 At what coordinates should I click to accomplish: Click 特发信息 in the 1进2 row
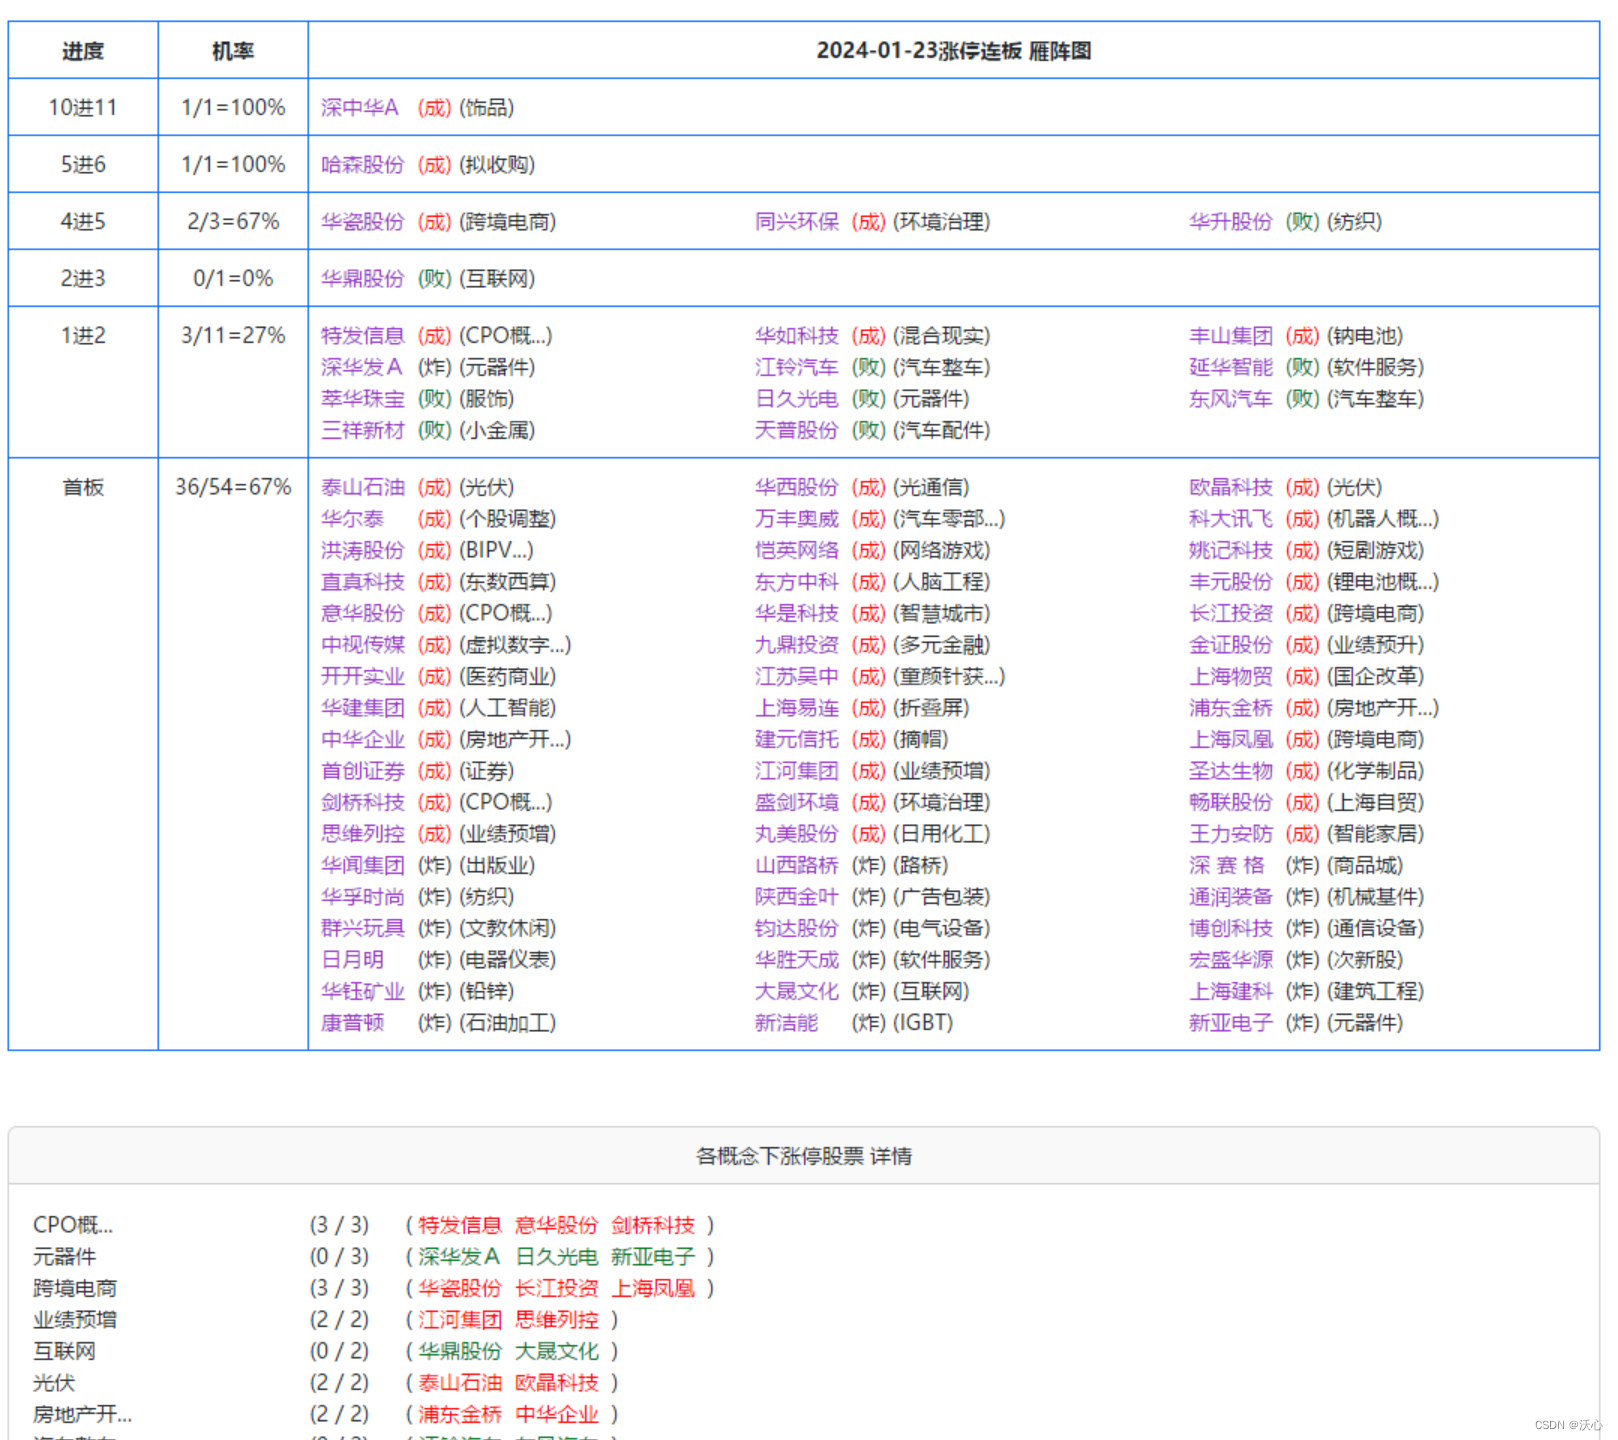[363, 336]
